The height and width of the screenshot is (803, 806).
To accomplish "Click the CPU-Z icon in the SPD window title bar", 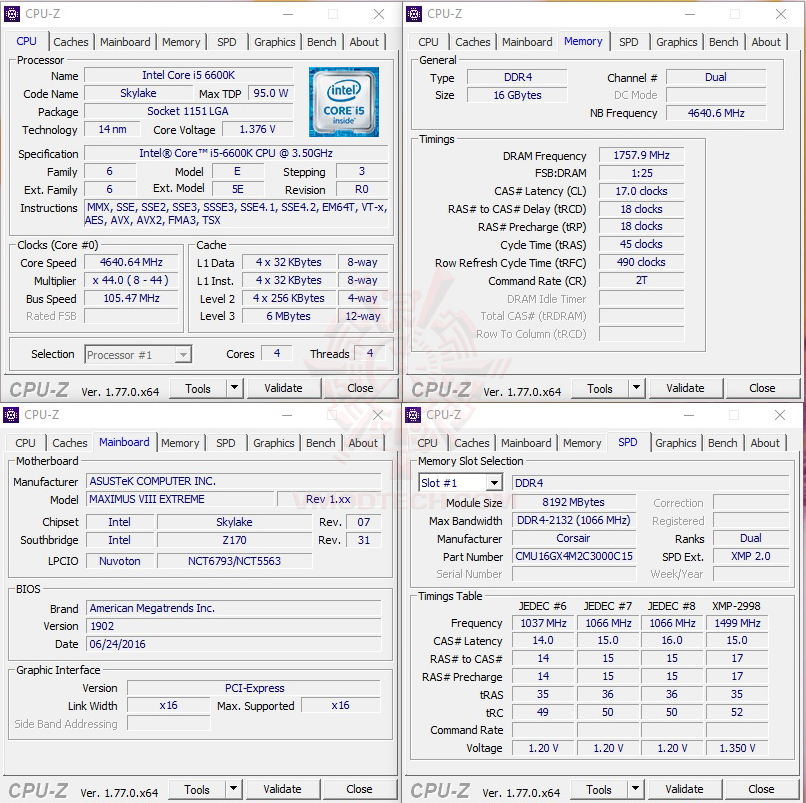I will click(413, 415).
